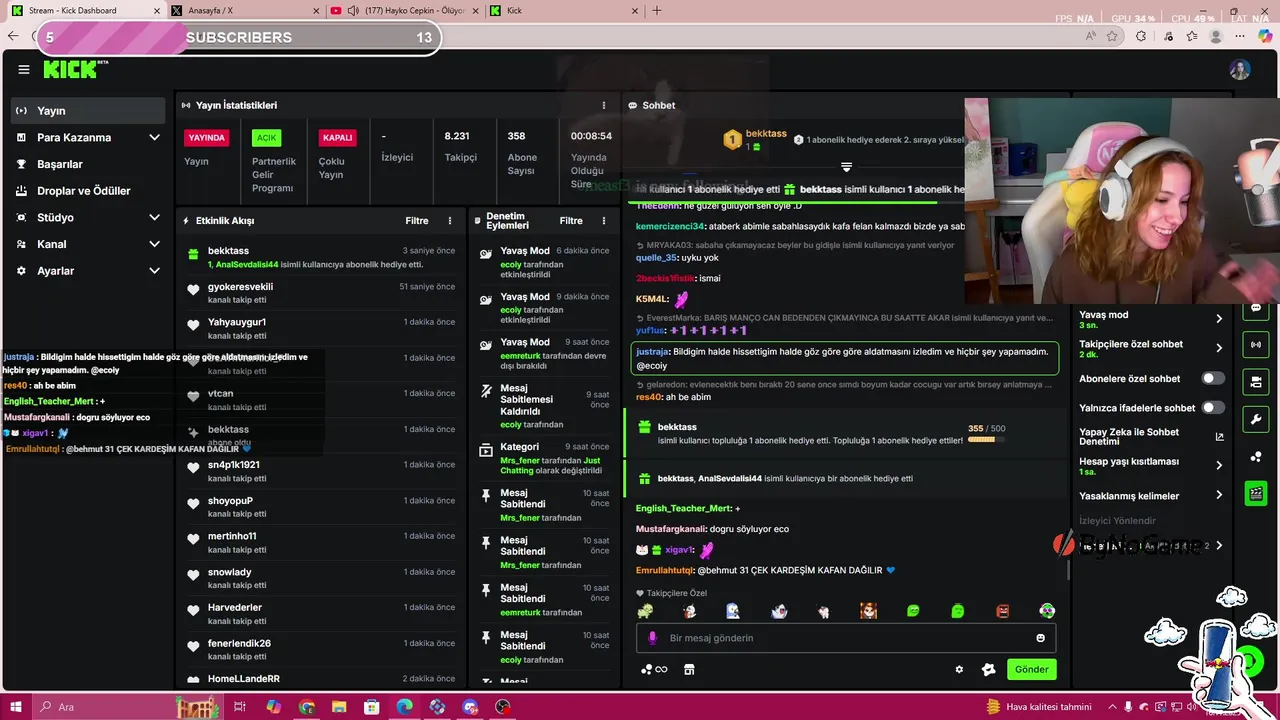This screenshot has width=1280, height=720.
Task: Select the blue penguin emote
Action: click(x=733, y=611)
